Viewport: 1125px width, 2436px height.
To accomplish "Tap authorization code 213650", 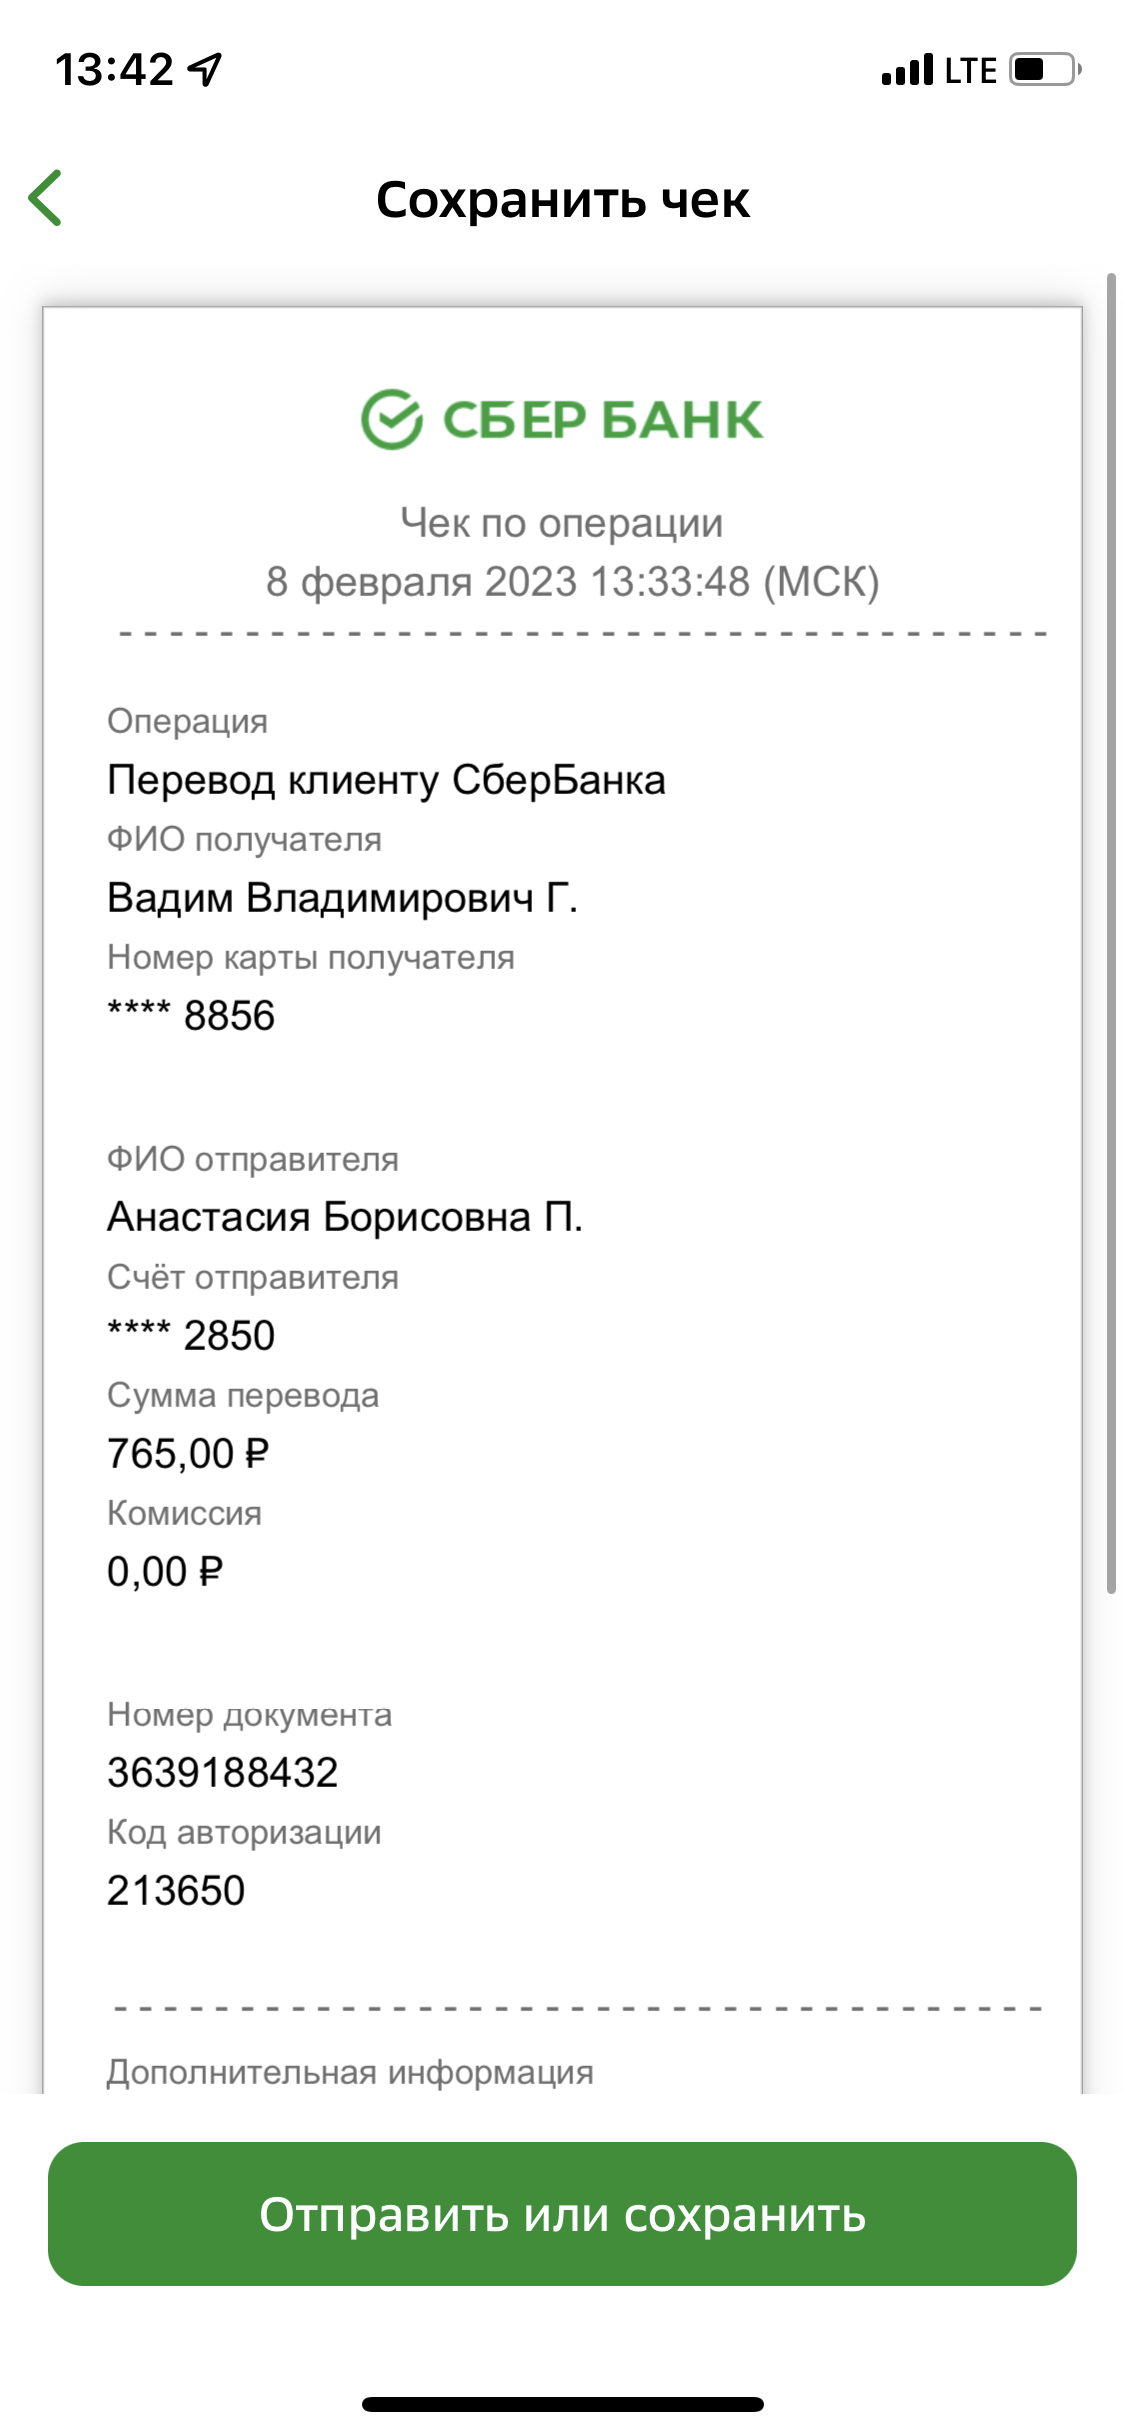I will [x=176, y=1891].
